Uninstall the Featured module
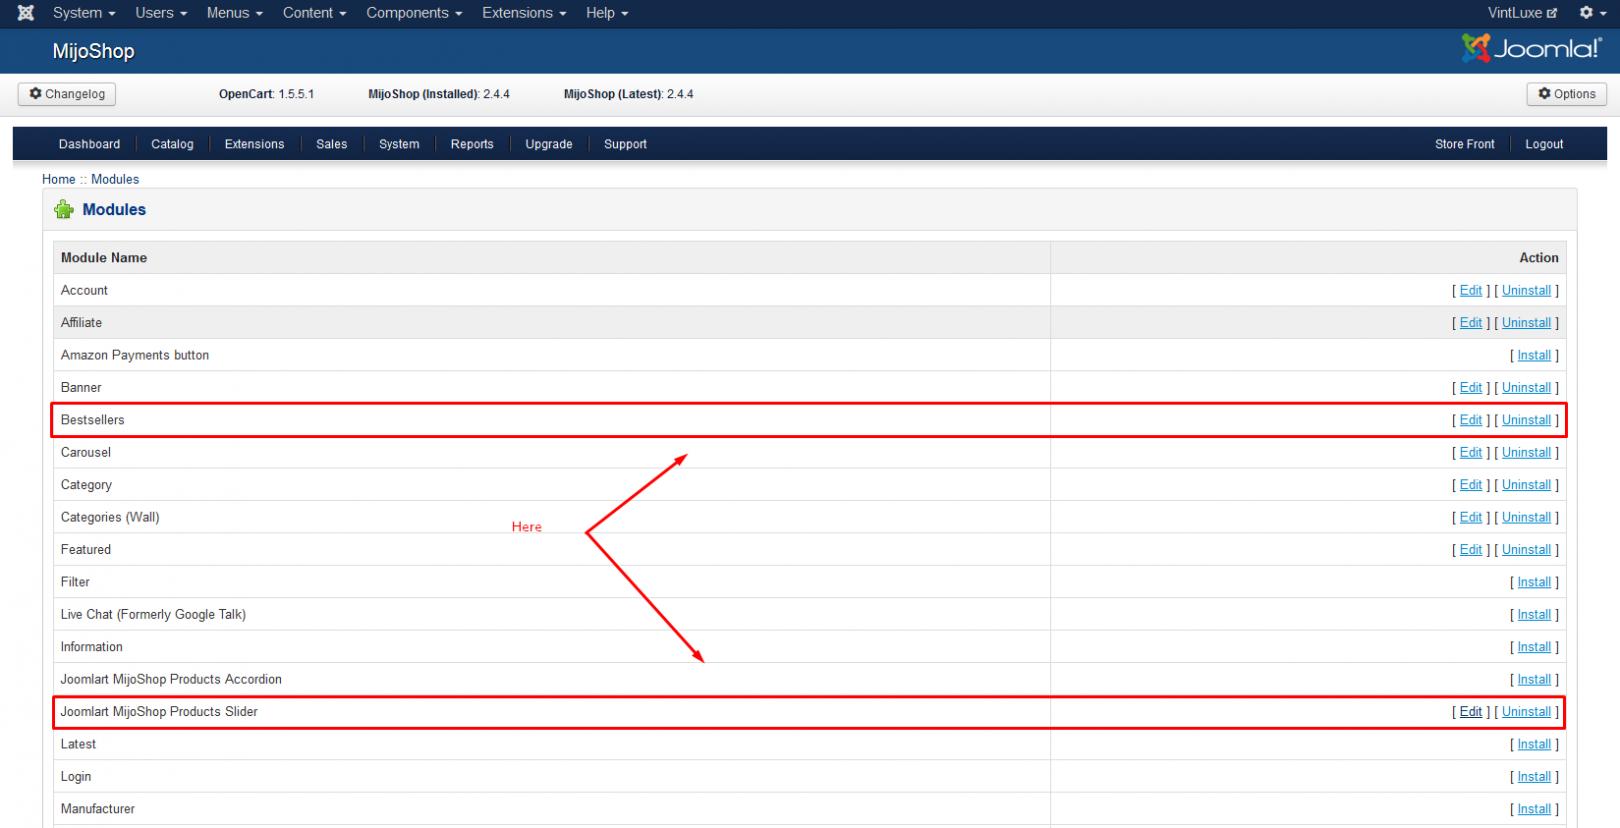The width and height of the screenshot is (1620, 828). click(x=1526, y=549)
